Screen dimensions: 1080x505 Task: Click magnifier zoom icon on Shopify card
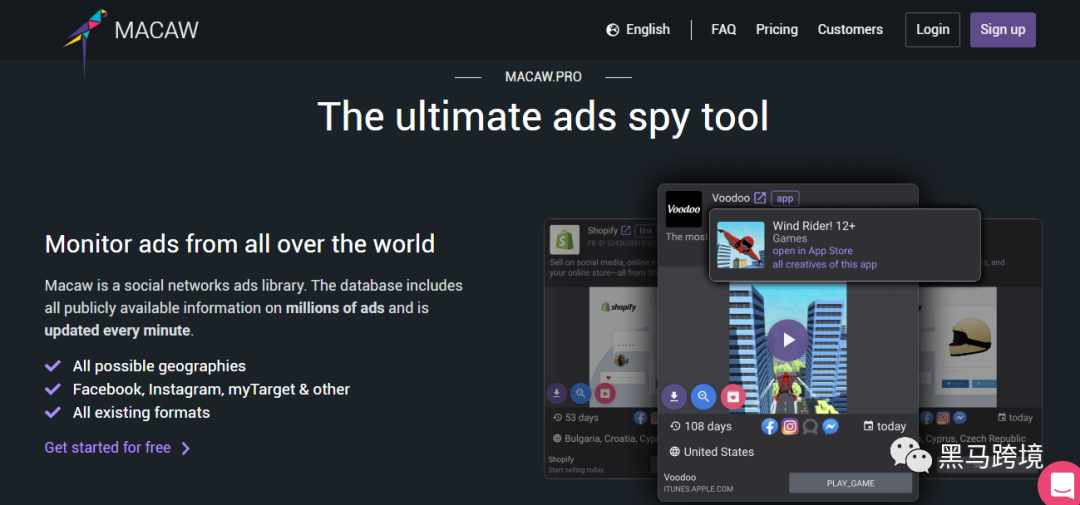581,393
